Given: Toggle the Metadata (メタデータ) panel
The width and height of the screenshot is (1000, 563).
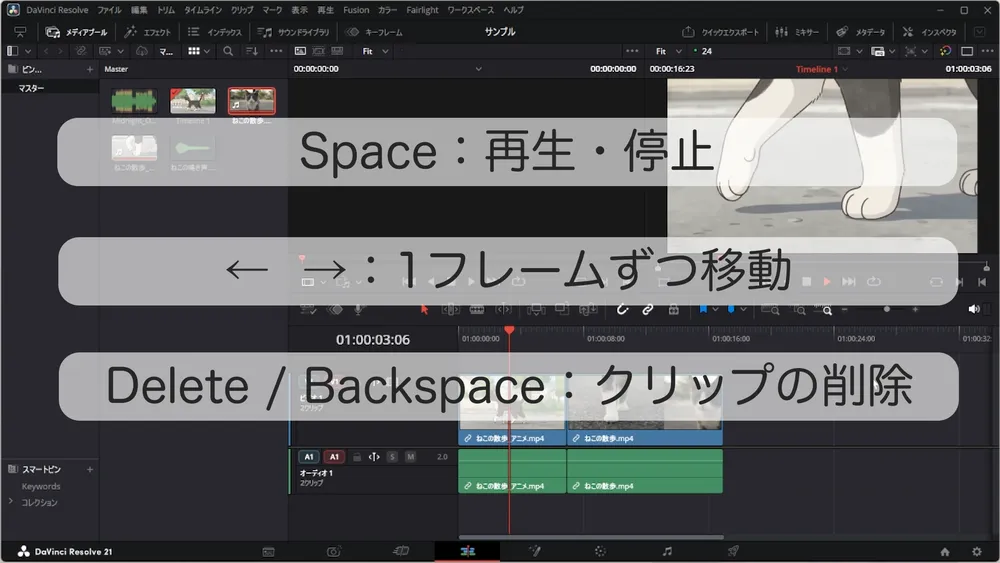Looking at the screenshot, I should tap(861, 32).
